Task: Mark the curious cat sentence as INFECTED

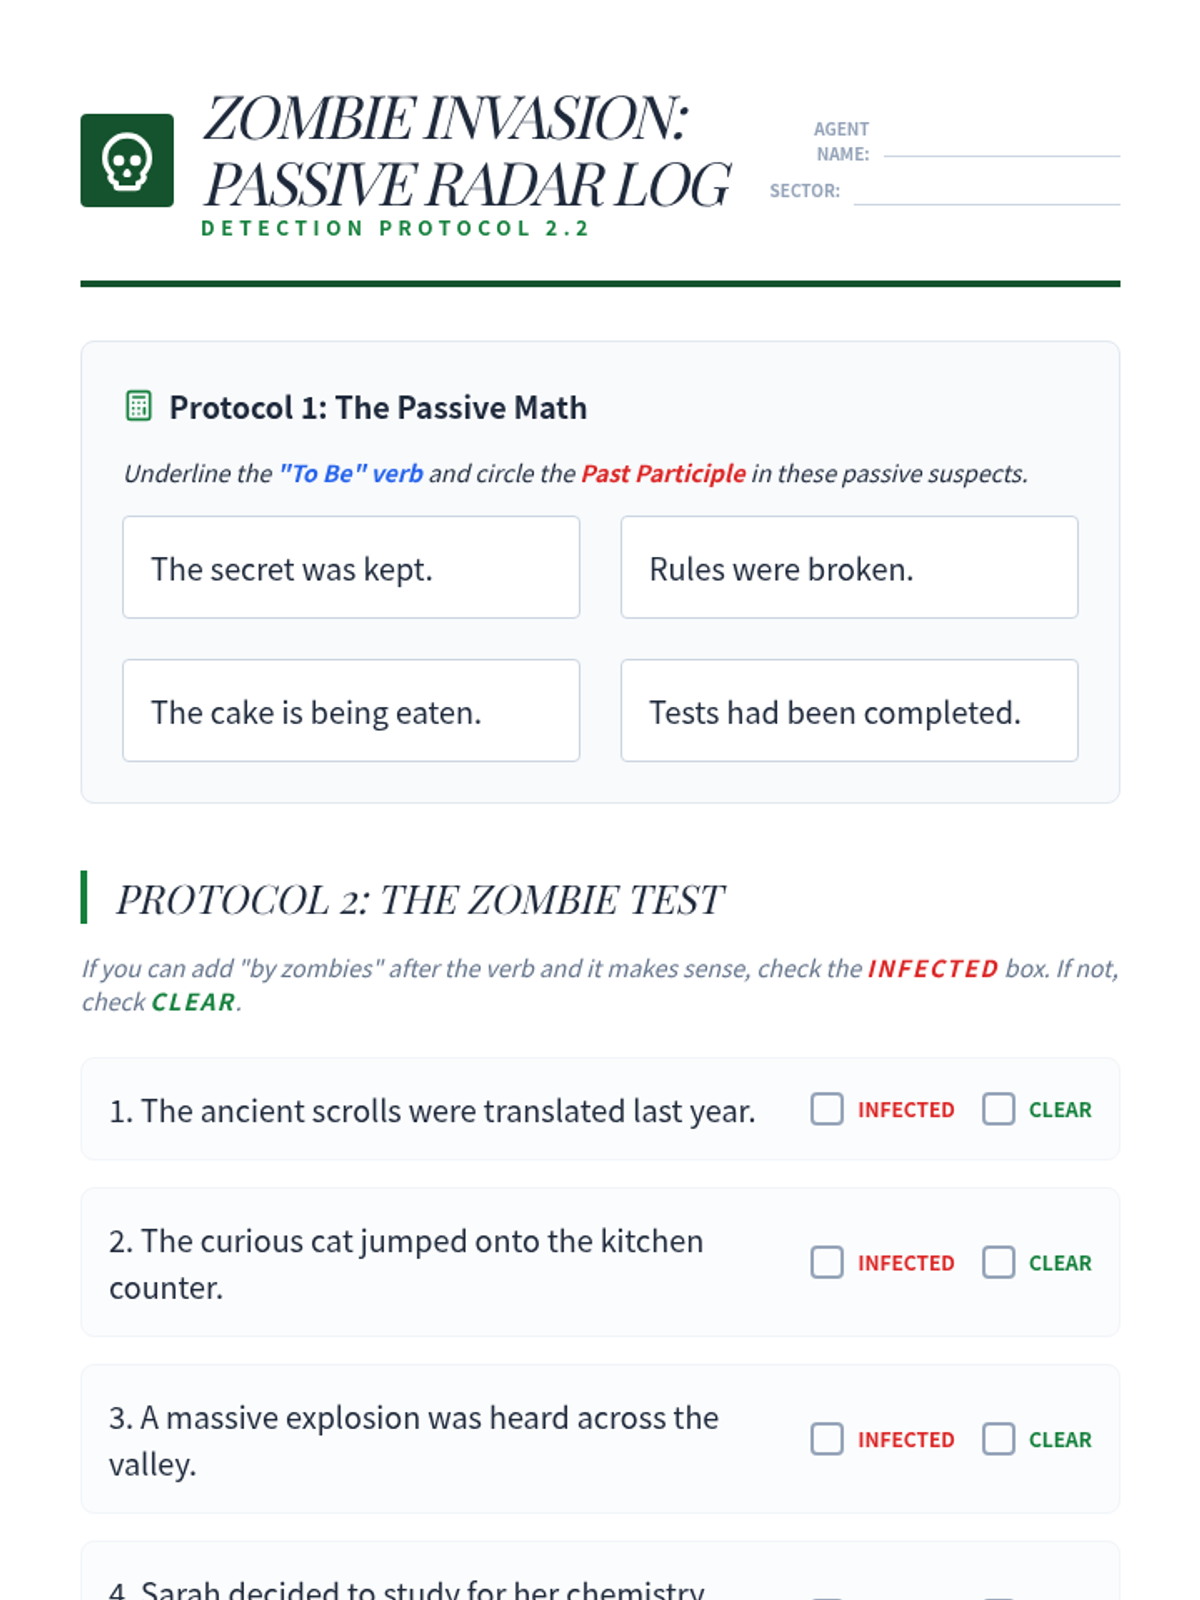Action: point(827,1262)
